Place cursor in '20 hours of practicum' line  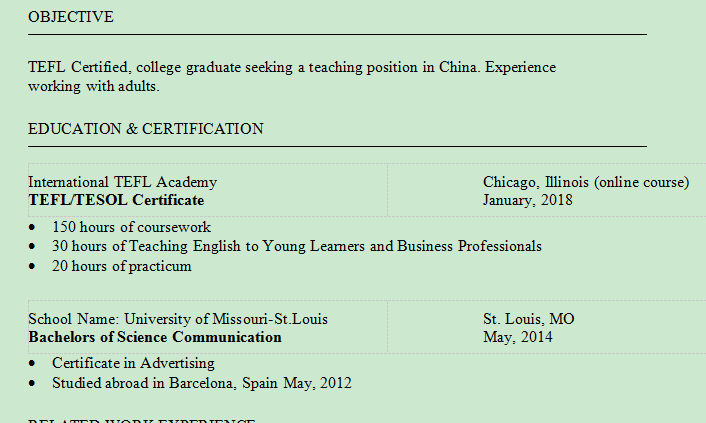coord(121,266)
